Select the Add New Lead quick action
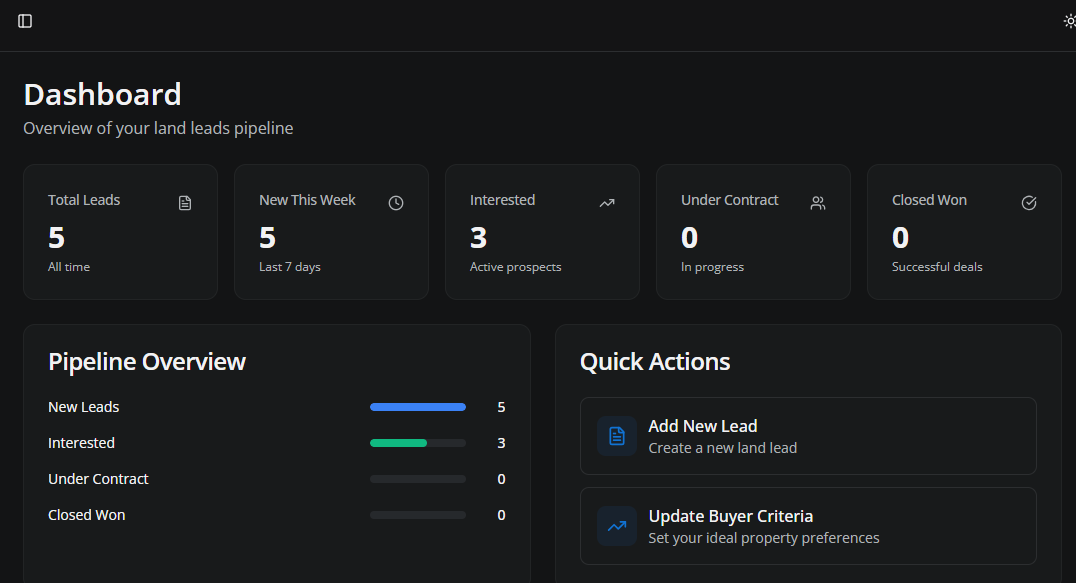 (808, 435)
